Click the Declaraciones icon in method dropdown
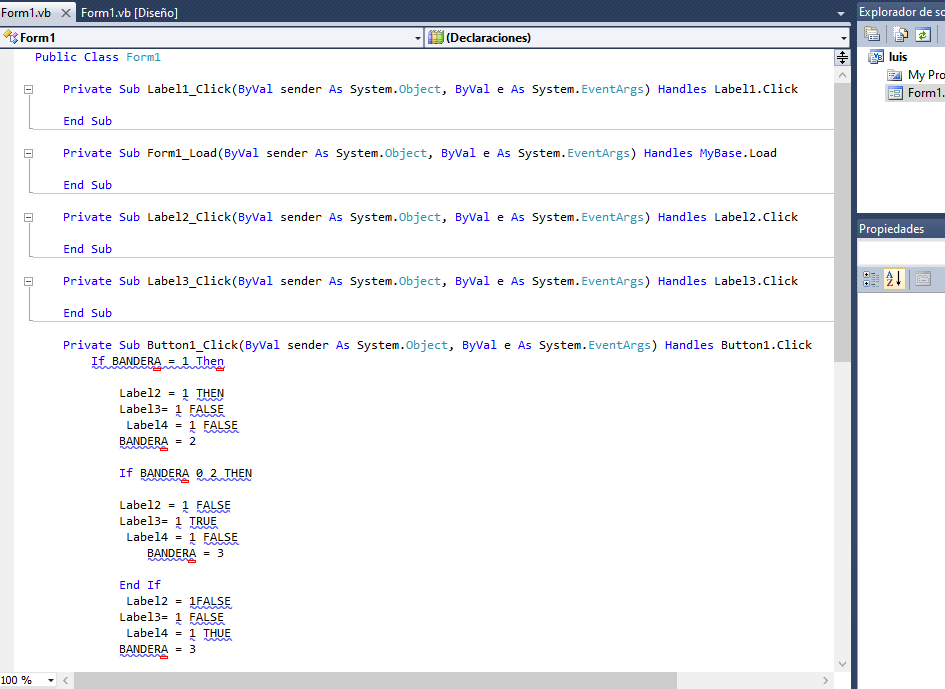 (436, 38)
